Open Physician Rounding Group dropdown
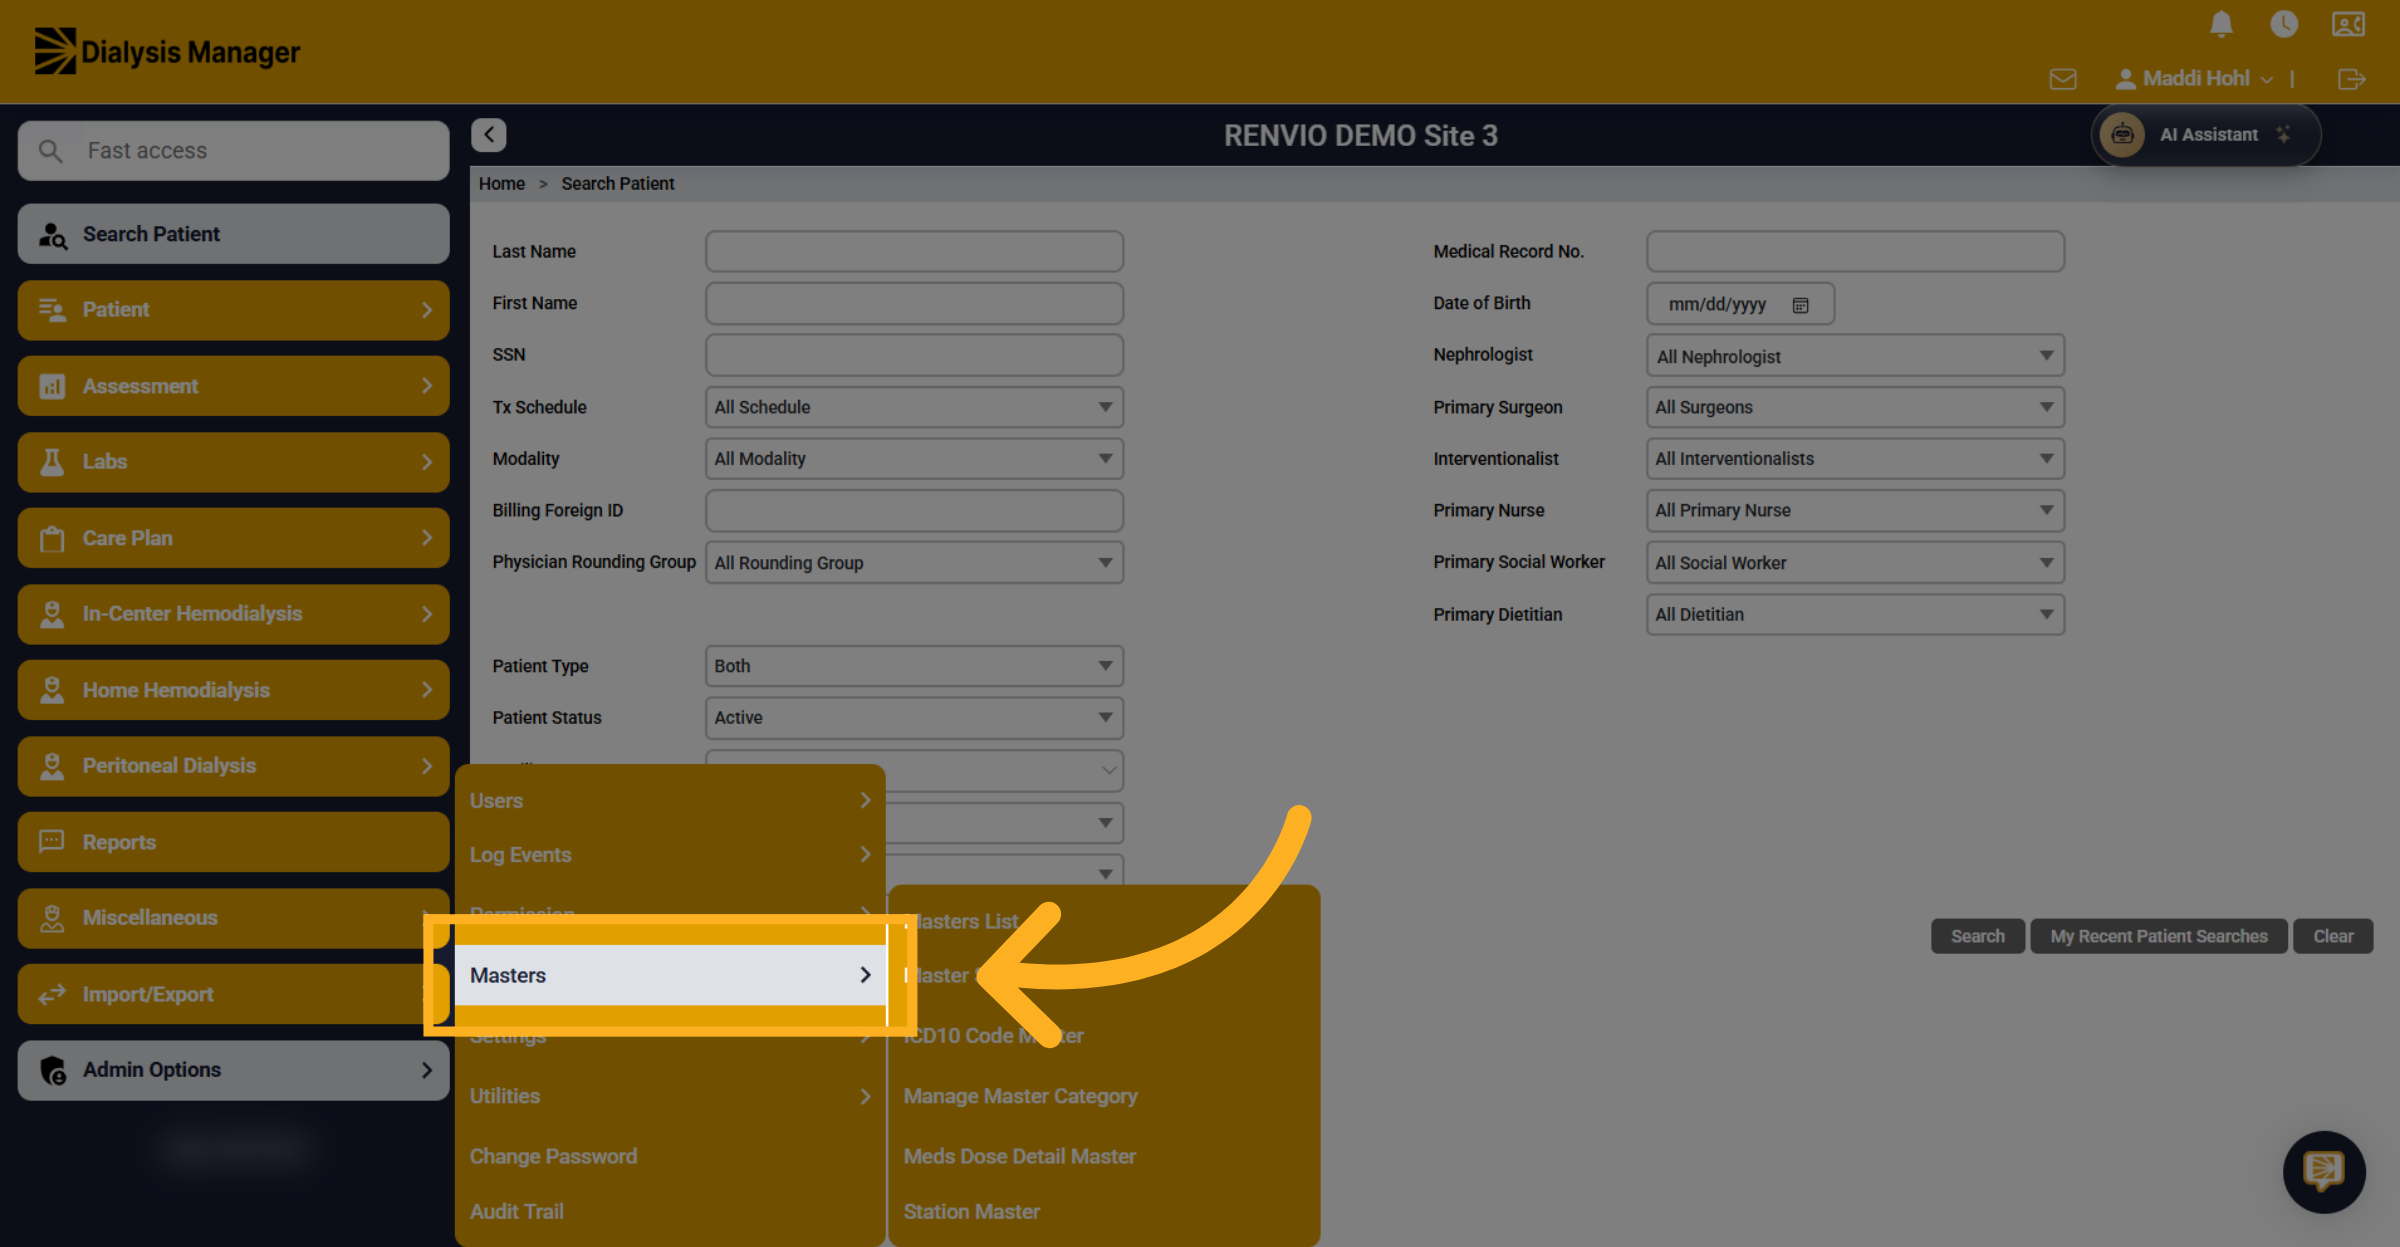Screen dimensions: 2400x1247 pyautogui.click(x=914, y=563)
